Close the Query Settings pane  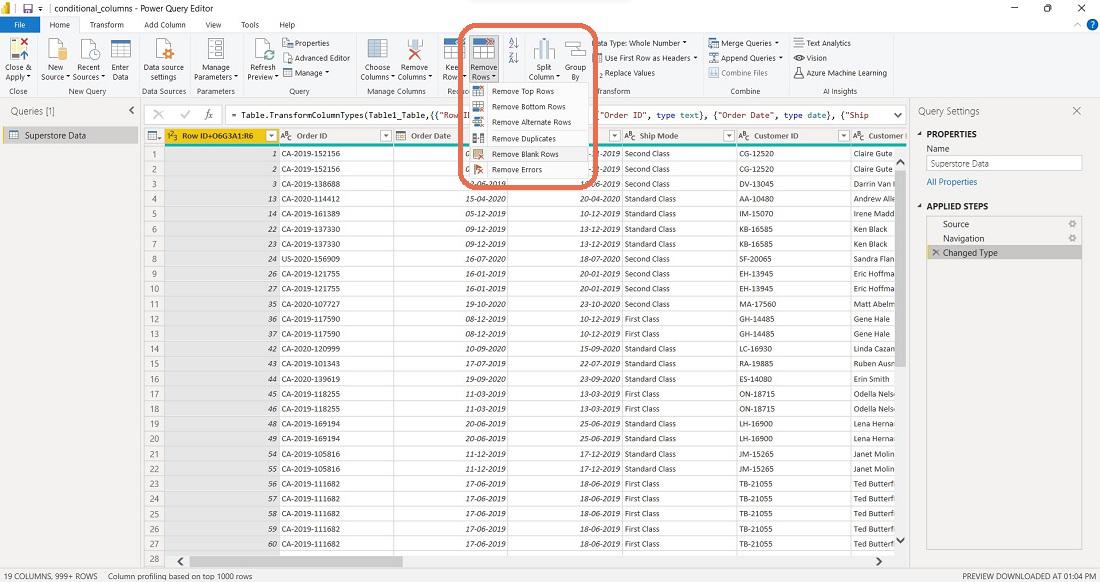(1077, 111)
